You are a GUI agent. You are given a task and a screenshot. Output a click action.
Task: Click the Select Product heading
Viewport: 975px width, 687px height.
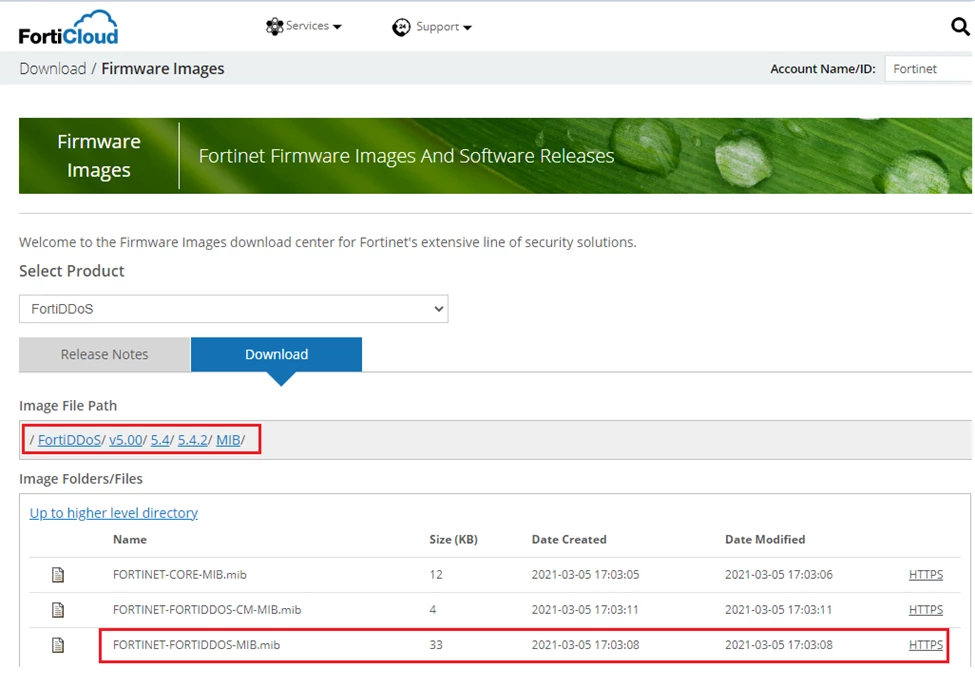[72, 271]
